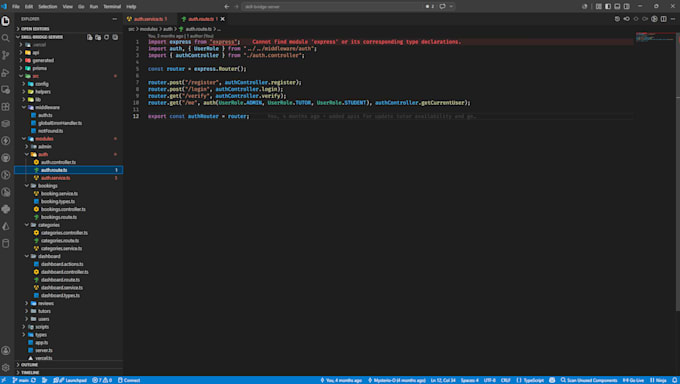Viewport: 680px width, 384px height.
Task: Expand the TIMELINE section
Action: tap(69, 373)
